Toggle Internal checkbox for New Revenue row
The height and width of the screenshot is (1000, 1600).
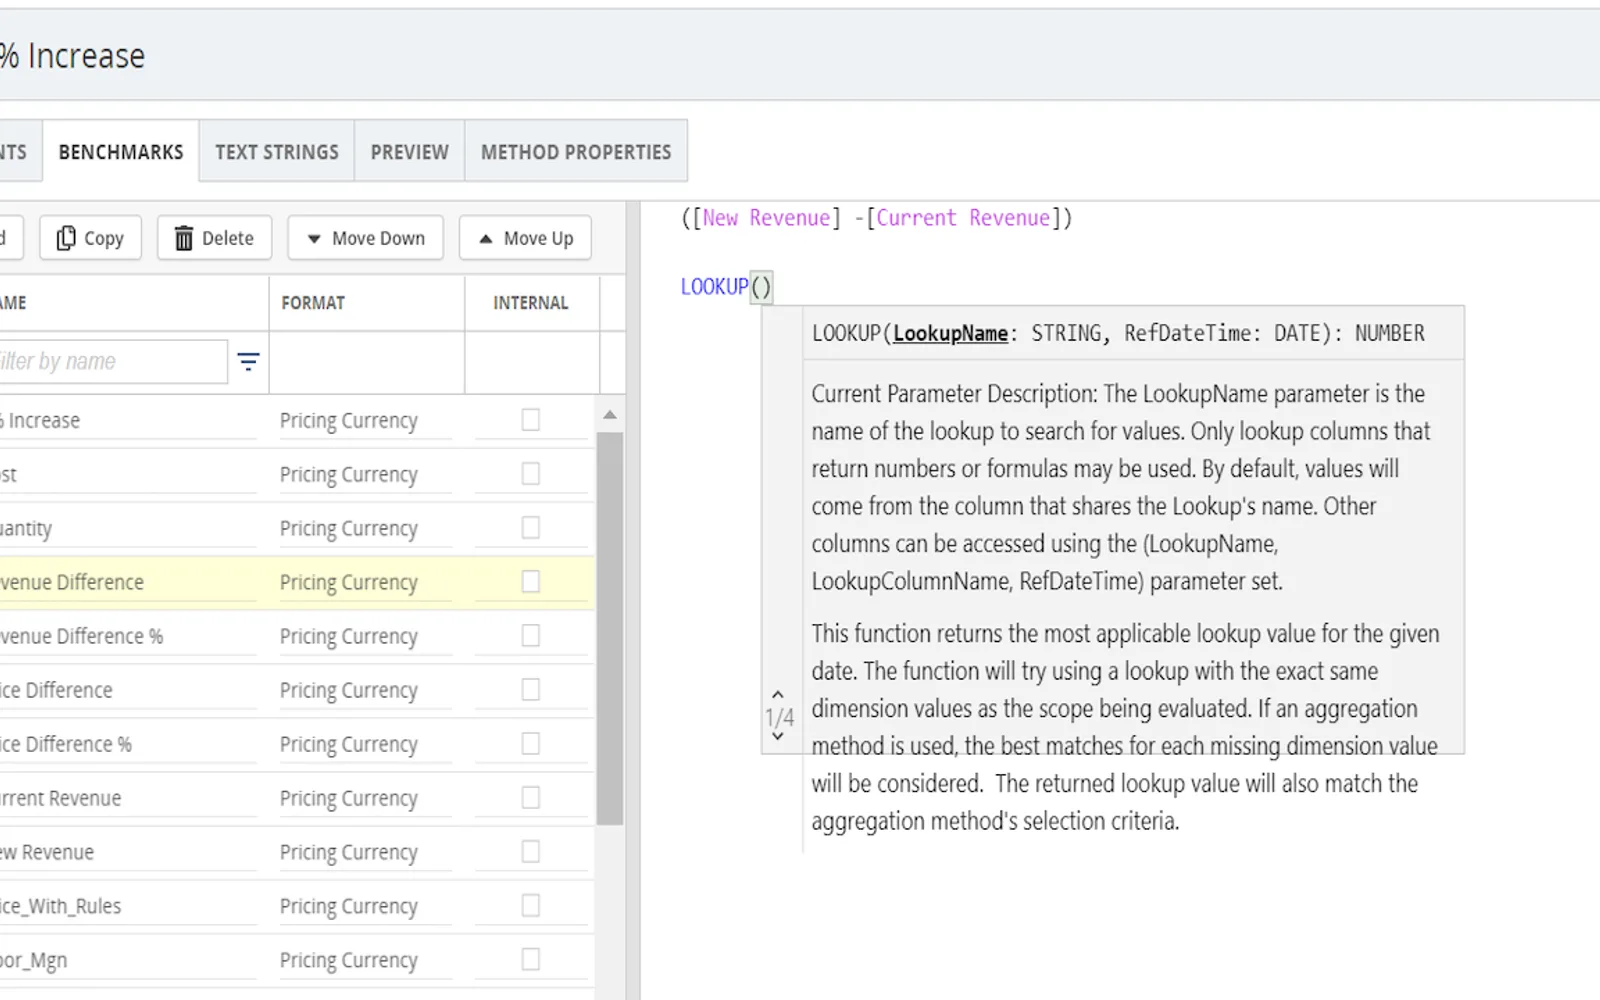click(531, 852)
